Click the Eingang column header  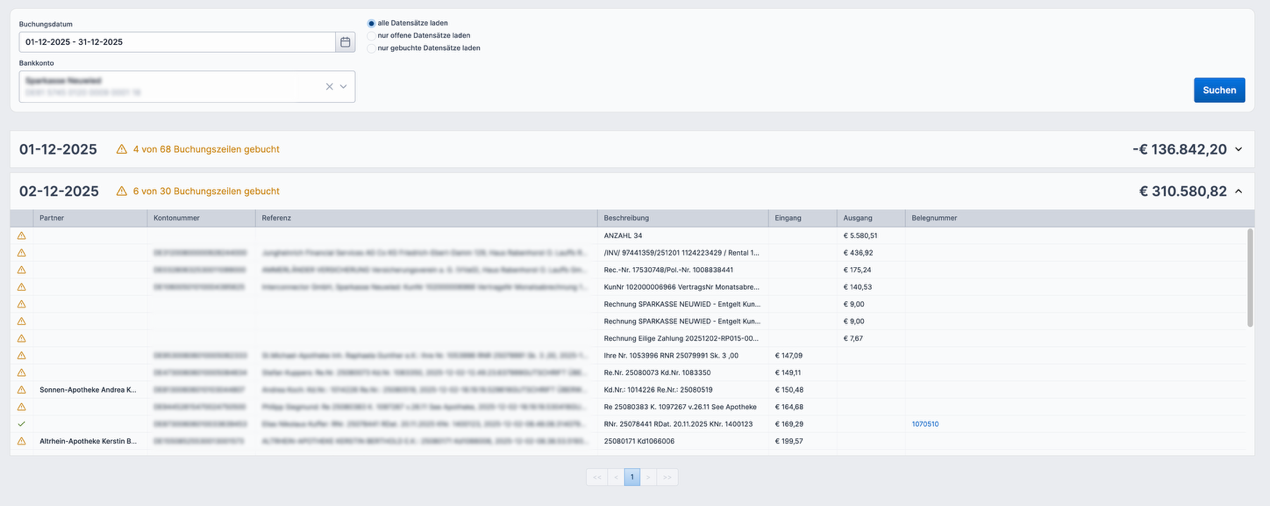[x=788, y=218]
